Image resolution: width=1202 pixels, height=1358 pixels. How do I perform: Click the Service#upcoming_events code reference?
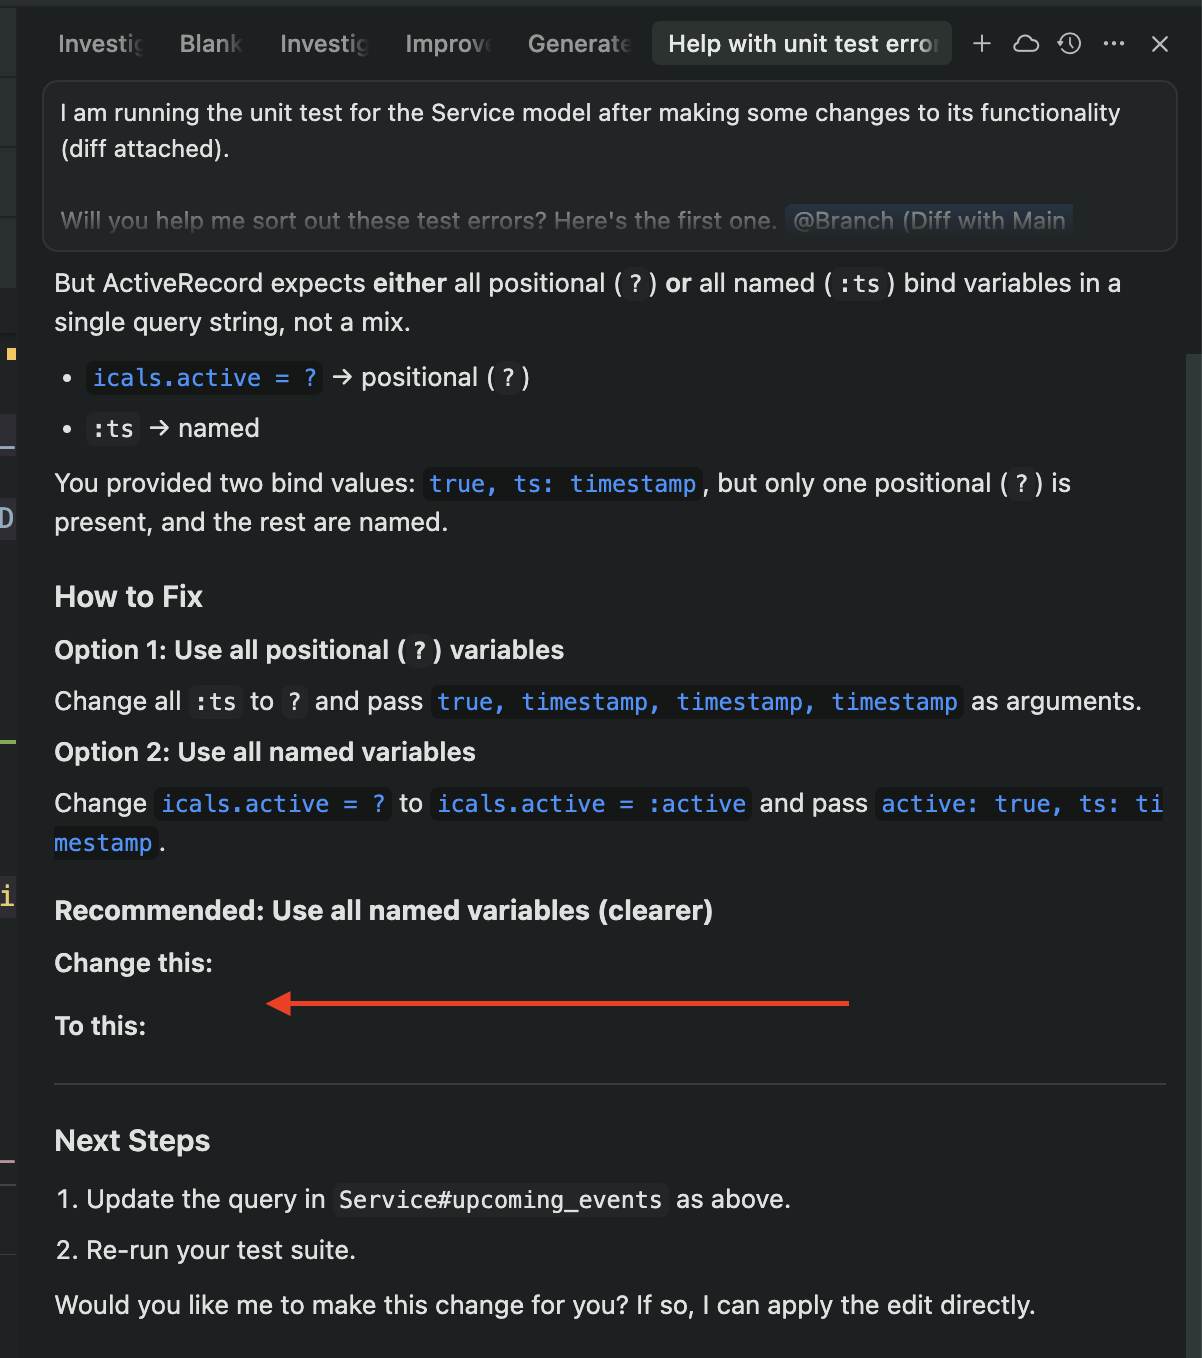pyautogui.click(x=500, y=1200)
